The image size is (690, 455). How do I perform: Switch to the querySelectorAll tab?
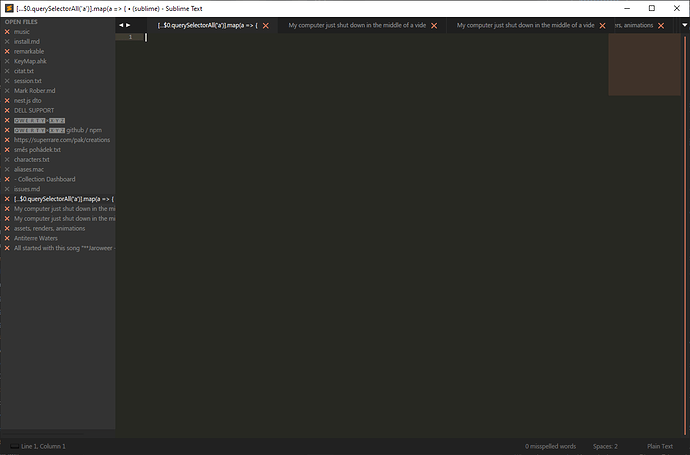pos(208,26)
